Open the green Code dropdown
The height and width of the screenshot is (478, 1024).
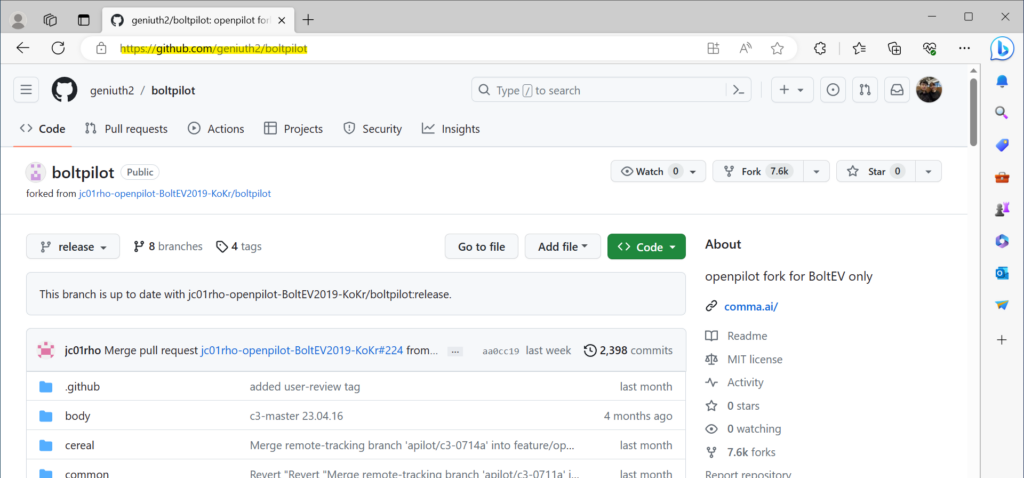click(x=647, y=247)
